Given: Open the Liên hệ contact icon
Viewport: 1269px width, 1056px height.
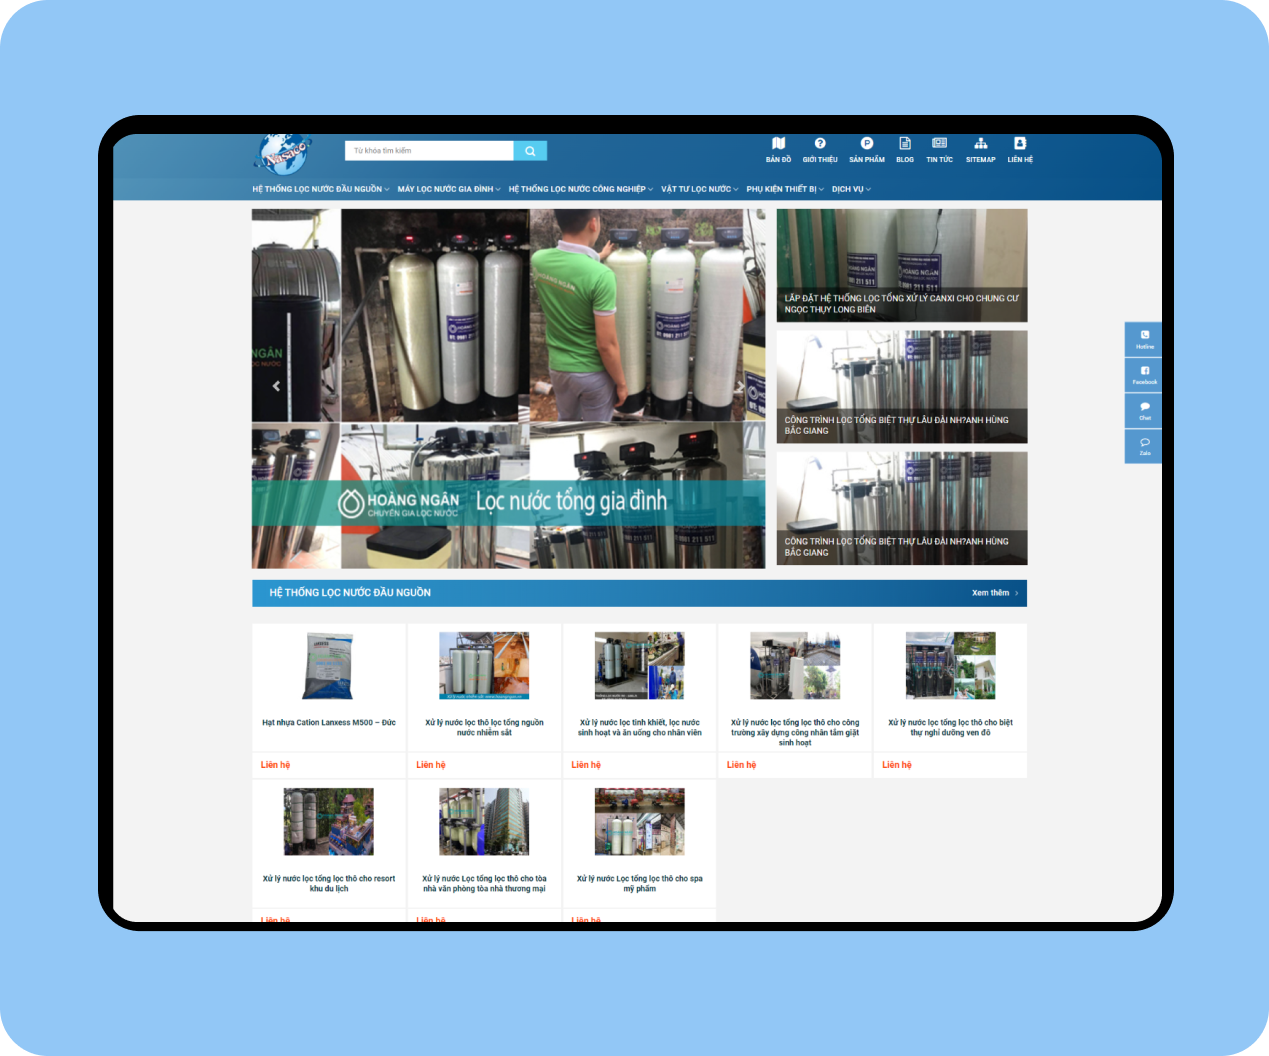Looking at the screenshot, I should 1020,150.
